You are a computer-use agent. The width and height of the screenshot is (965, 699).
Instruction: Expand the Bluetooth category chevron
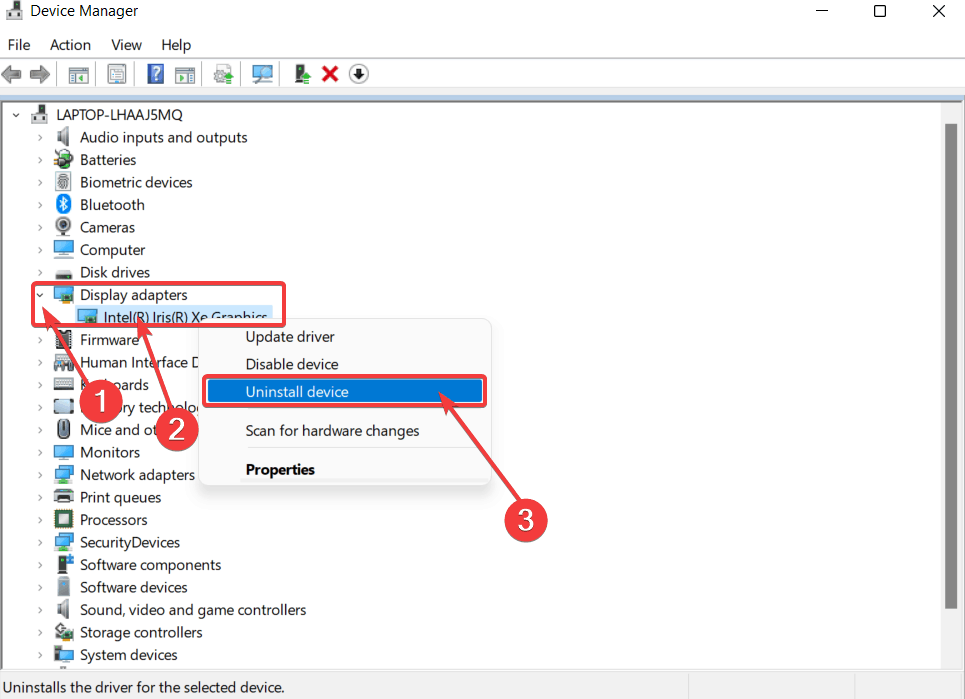pos(40,205)
